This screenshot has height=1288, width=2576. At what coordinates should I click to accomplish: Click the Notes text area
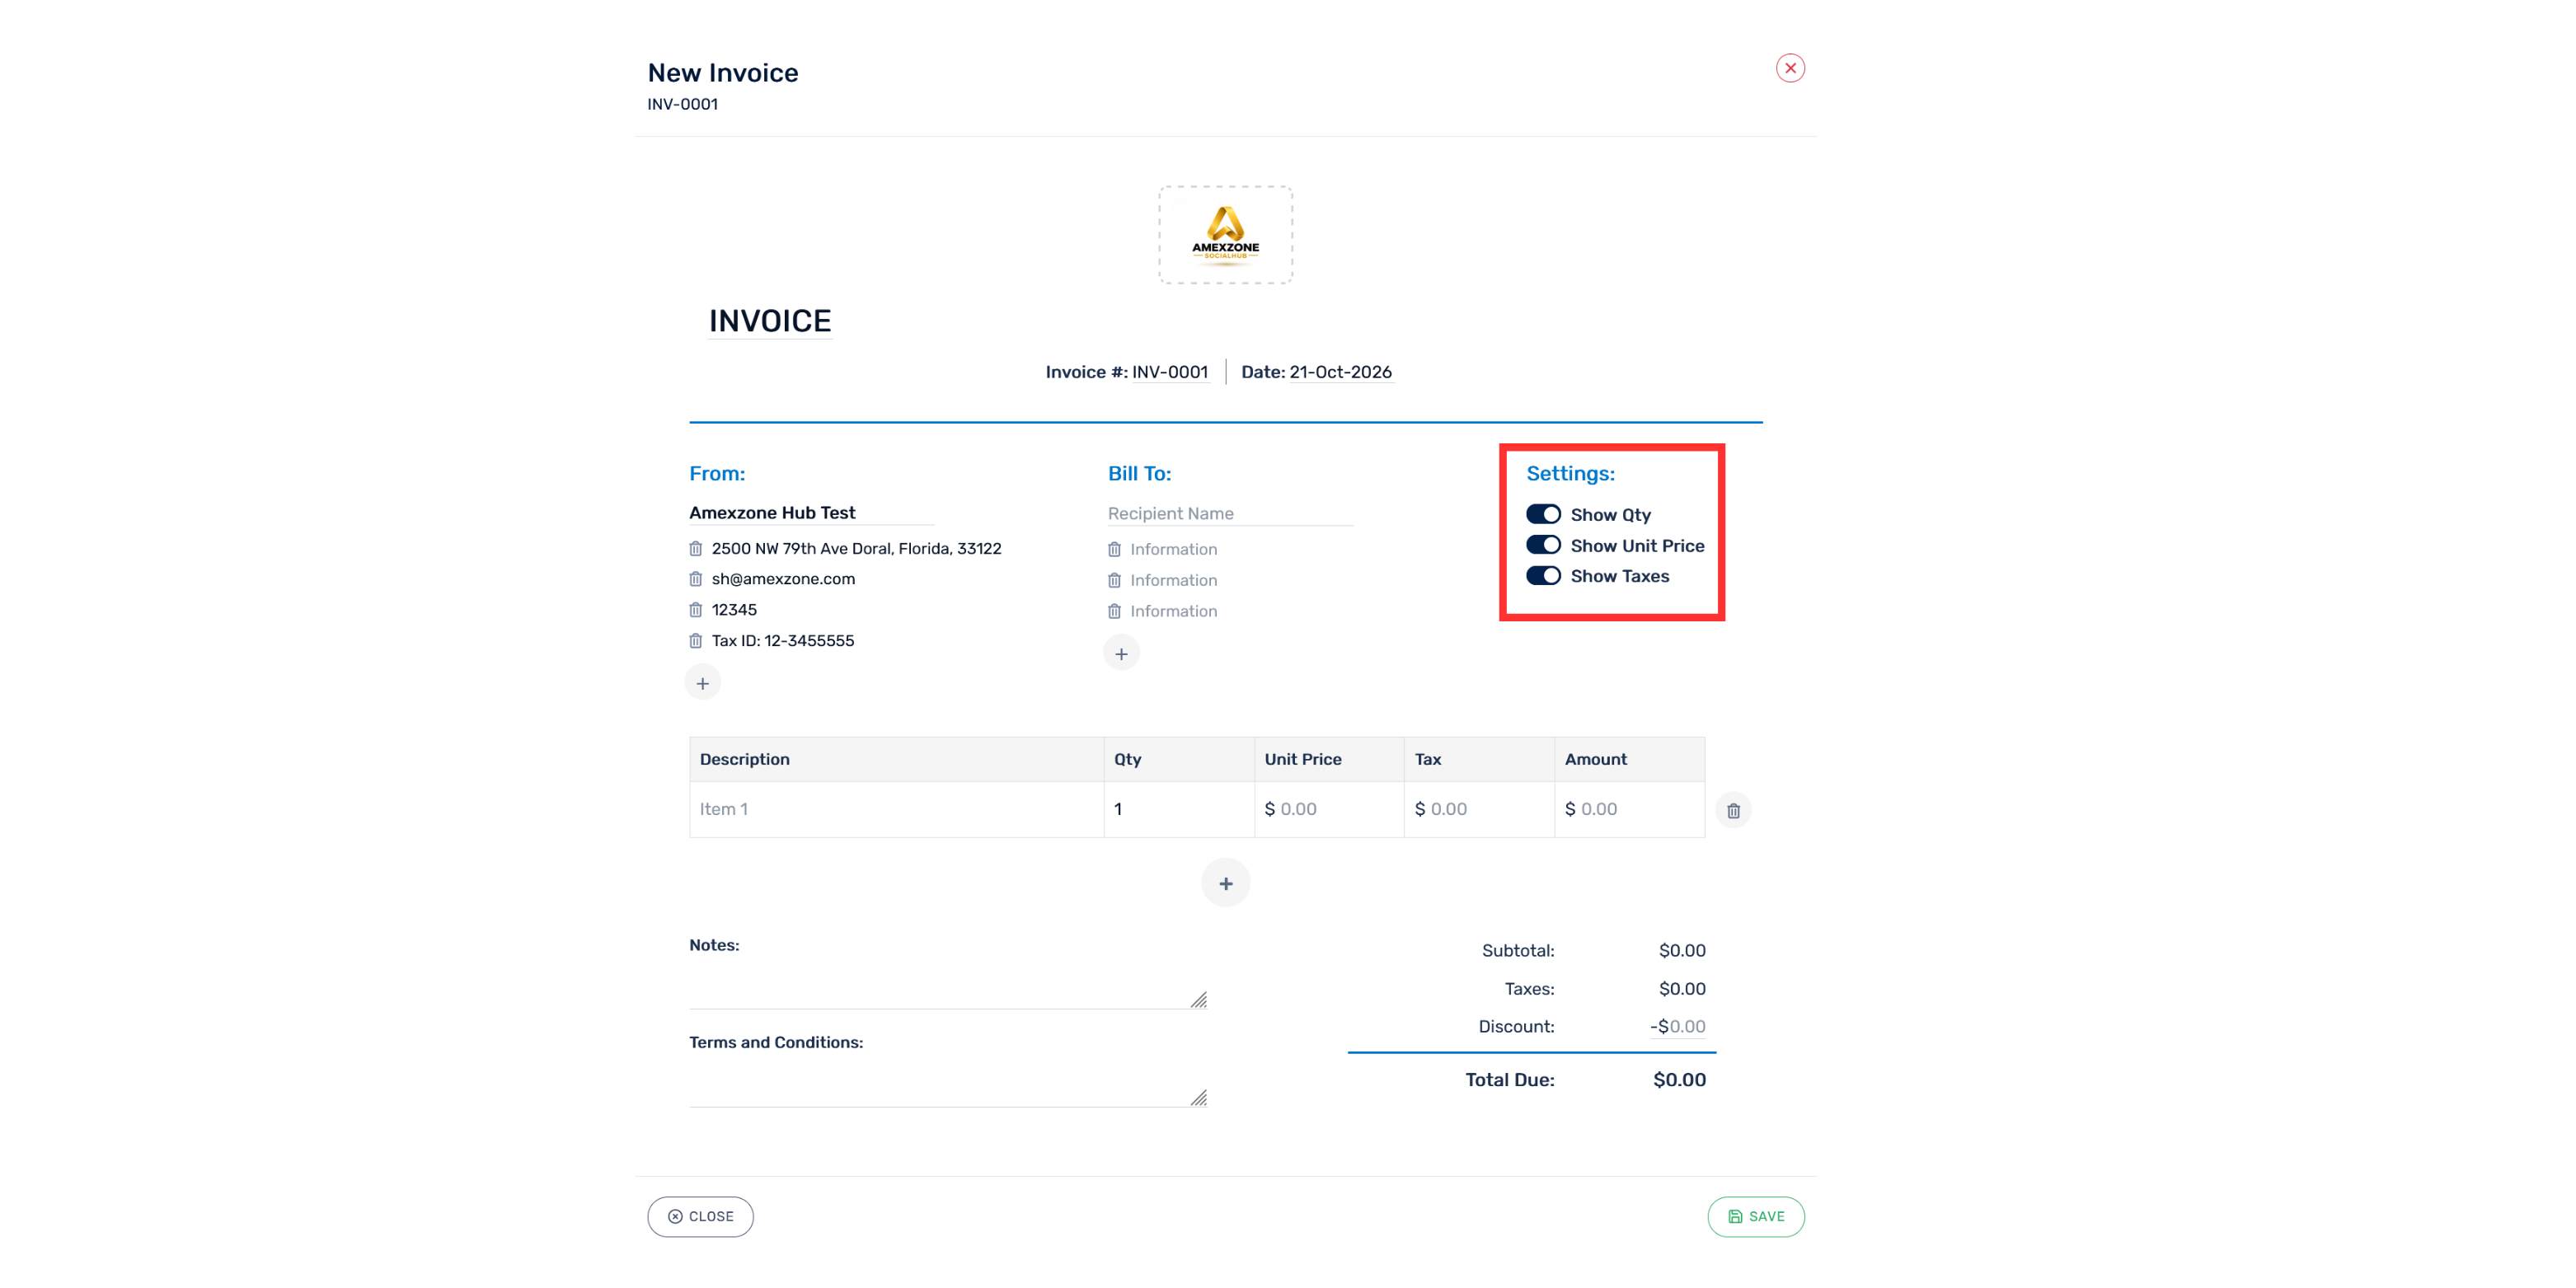(x=948, y=986)
